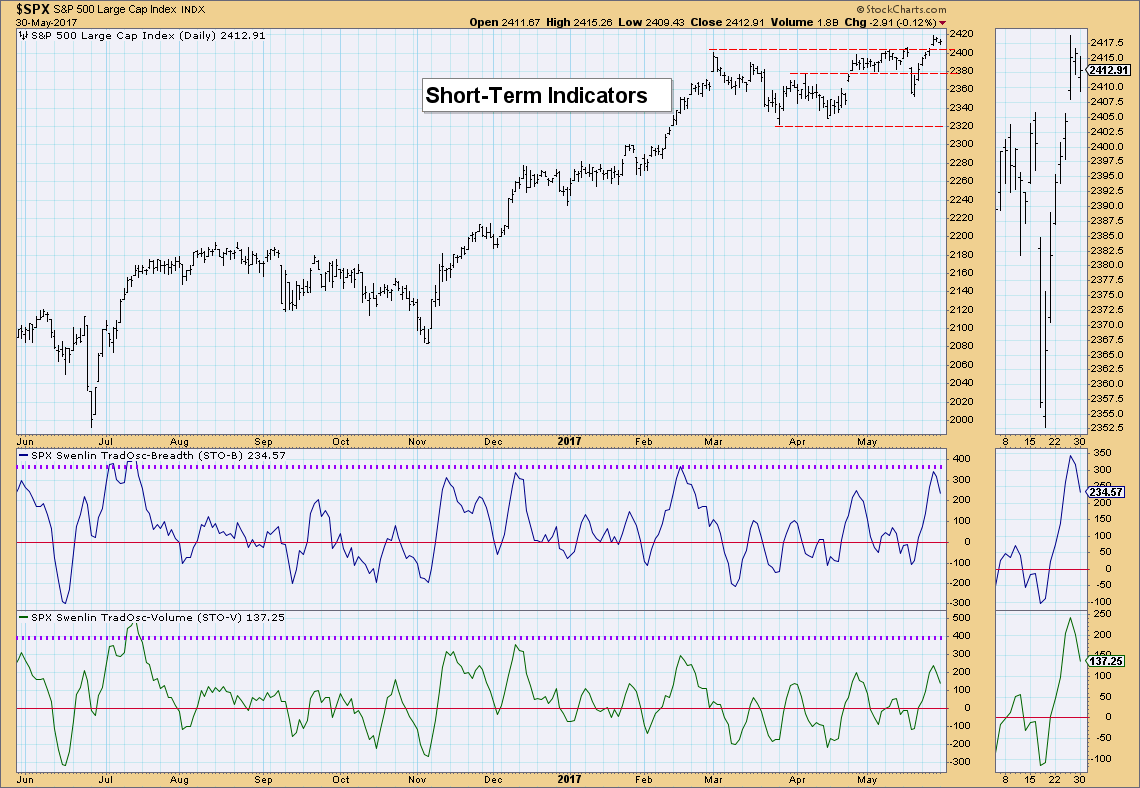Select the 2412.91 price tag on right axis
The height and width of the screenshot is (788, 1140).
[x=1111, y=70]
